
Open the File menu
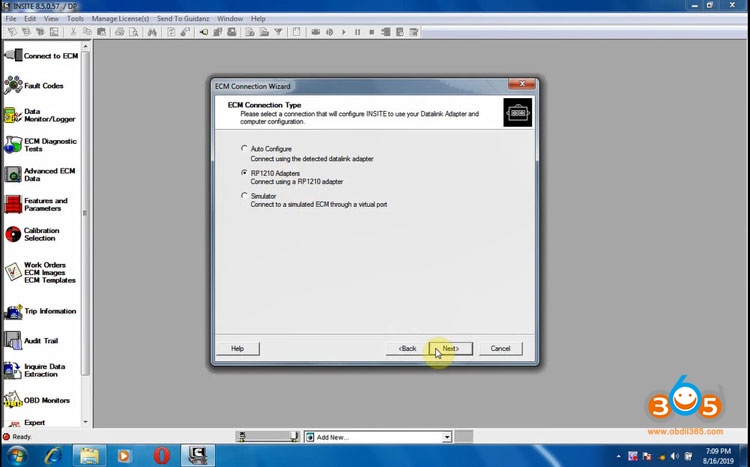point(11,19)
